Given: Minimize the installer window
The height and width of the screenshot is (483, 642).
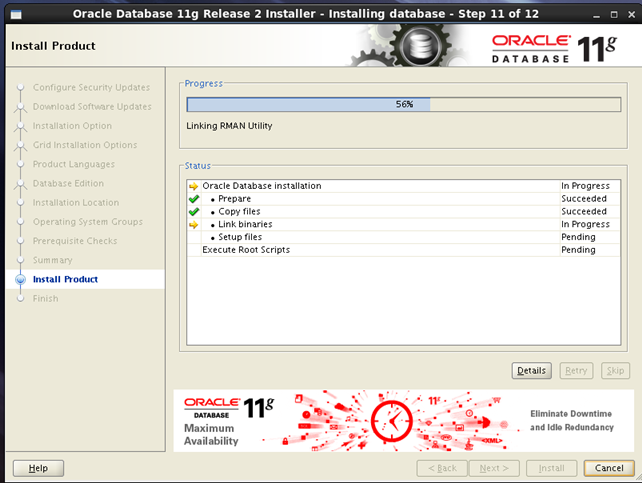Looking at the screenshot, I should pyautogui.click(x=596, y=15).
